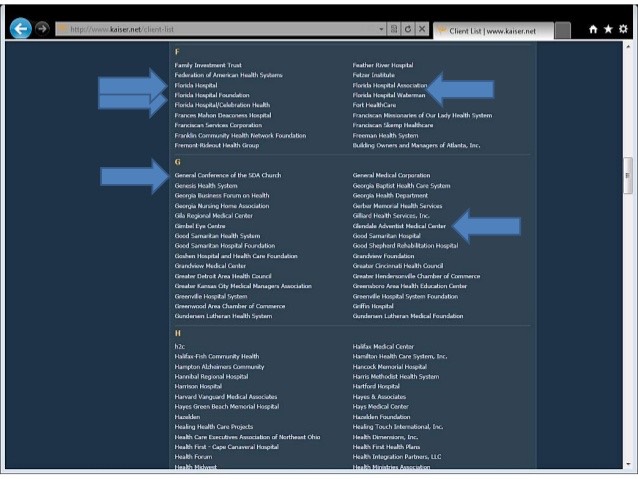Click Family Investment Trust
This screenshot has width=638, height=479.
[x=208, y=65]
